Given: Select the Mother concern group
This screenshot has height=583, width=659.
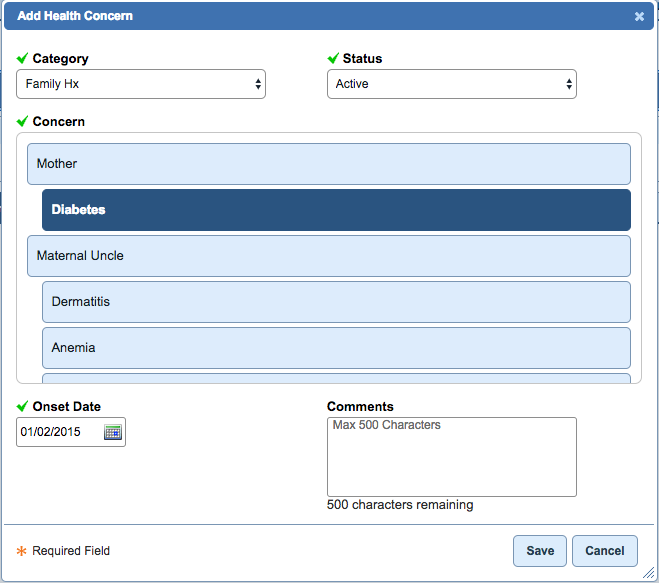Looking at the screenshot, I should pyautogui.click(x=328, y=164).
